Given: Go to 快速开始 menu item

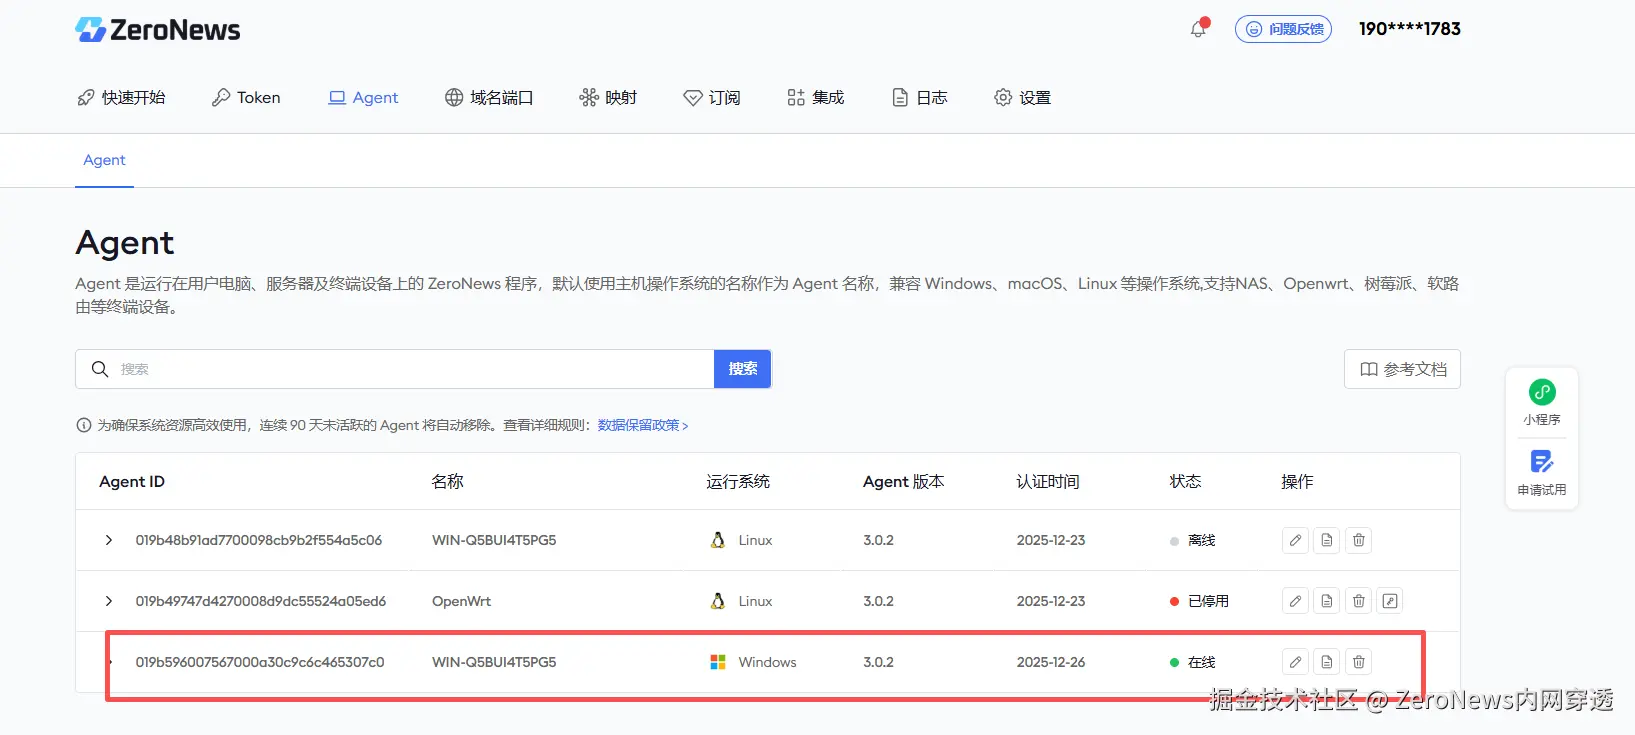Looking at the screenshot, I should tap(121, 97).
